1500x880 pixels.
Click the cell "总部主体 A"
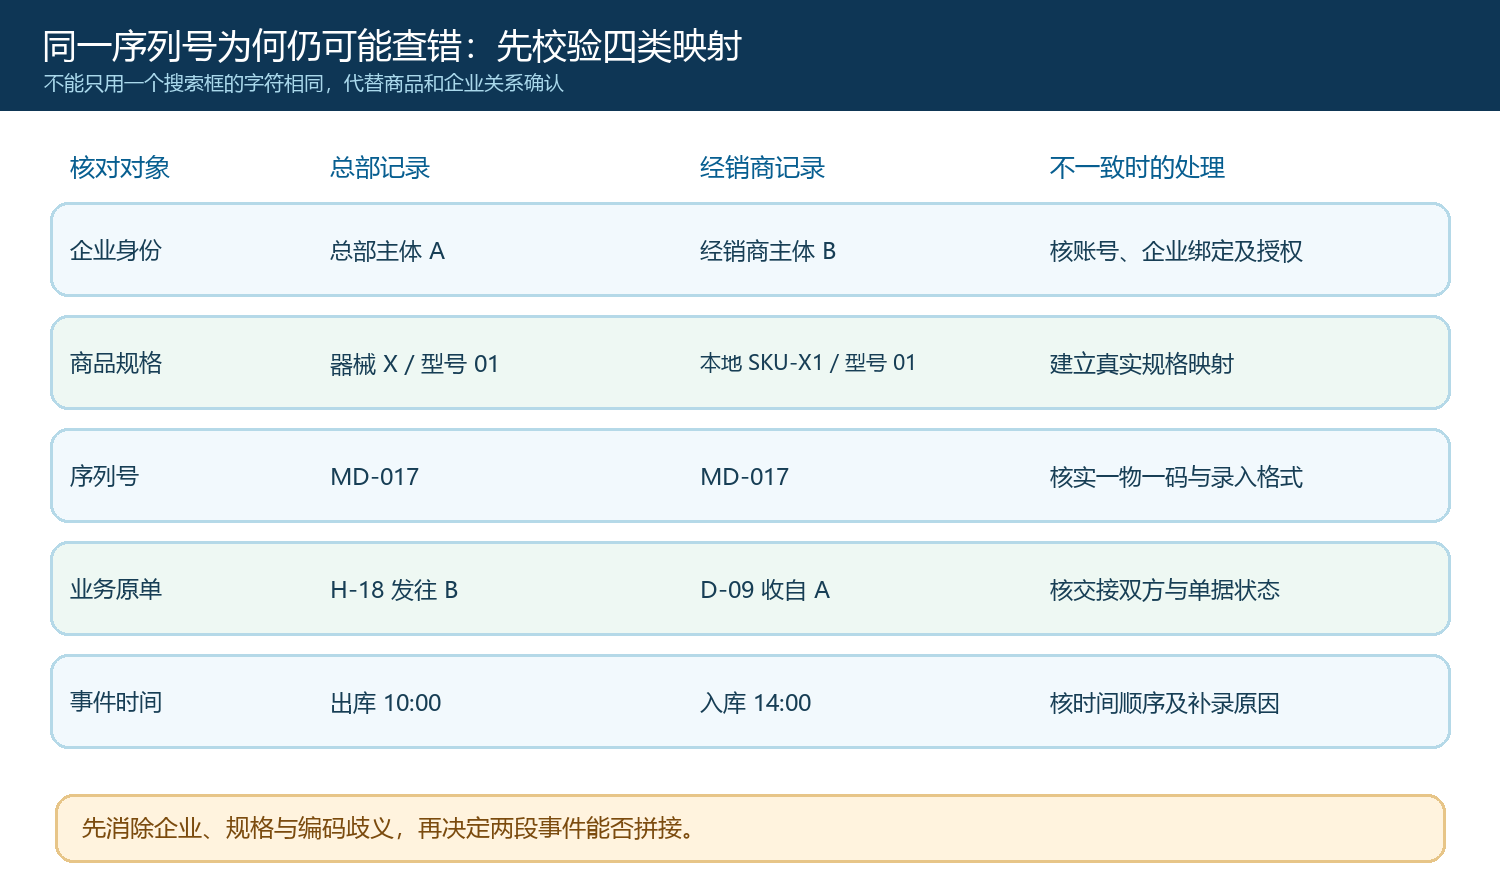click(x=387, y=251)
